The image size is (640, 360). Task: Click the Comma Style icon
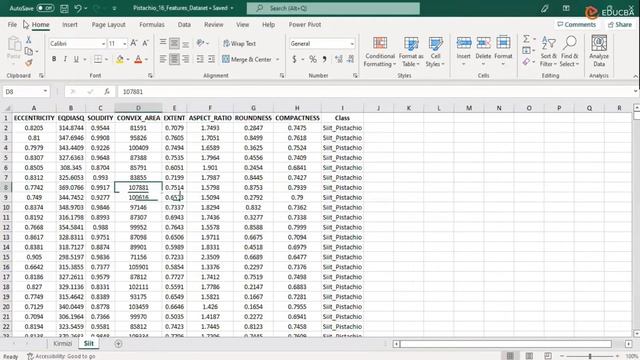324,60
